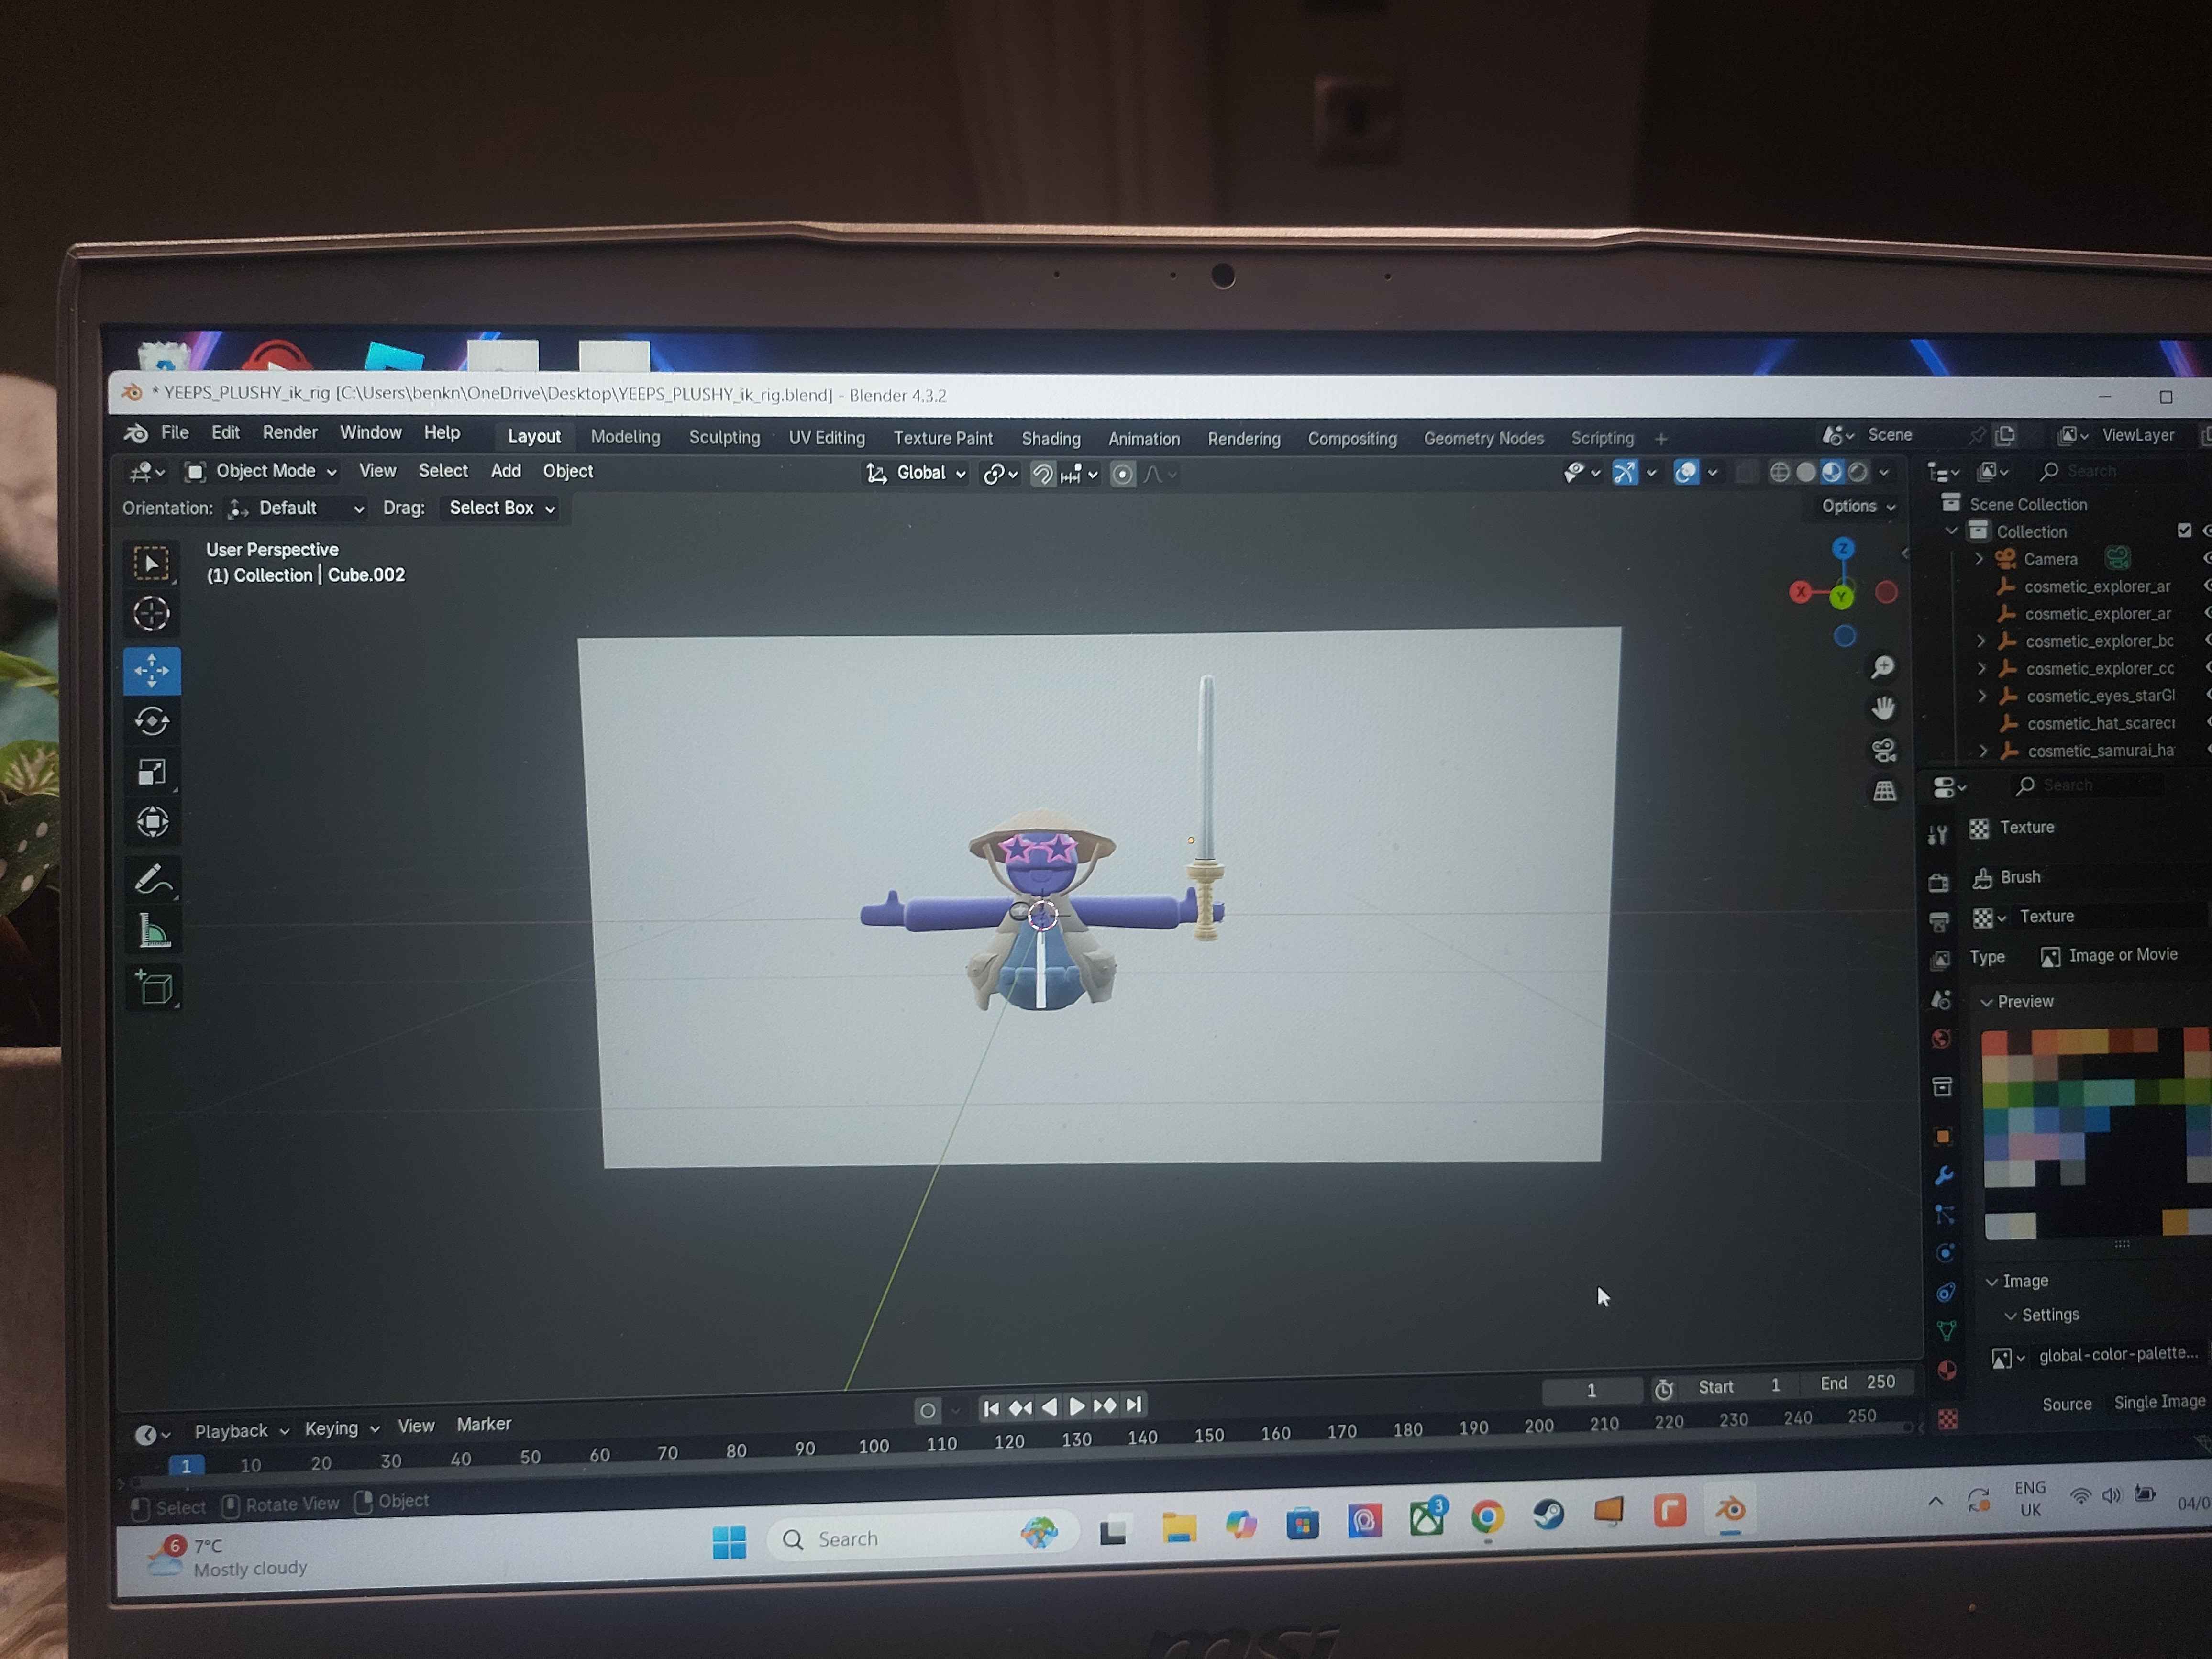Viewport: 2212px width, 1659px height.
Task: Open the viewport Add menu
Action: pos(505,471)
